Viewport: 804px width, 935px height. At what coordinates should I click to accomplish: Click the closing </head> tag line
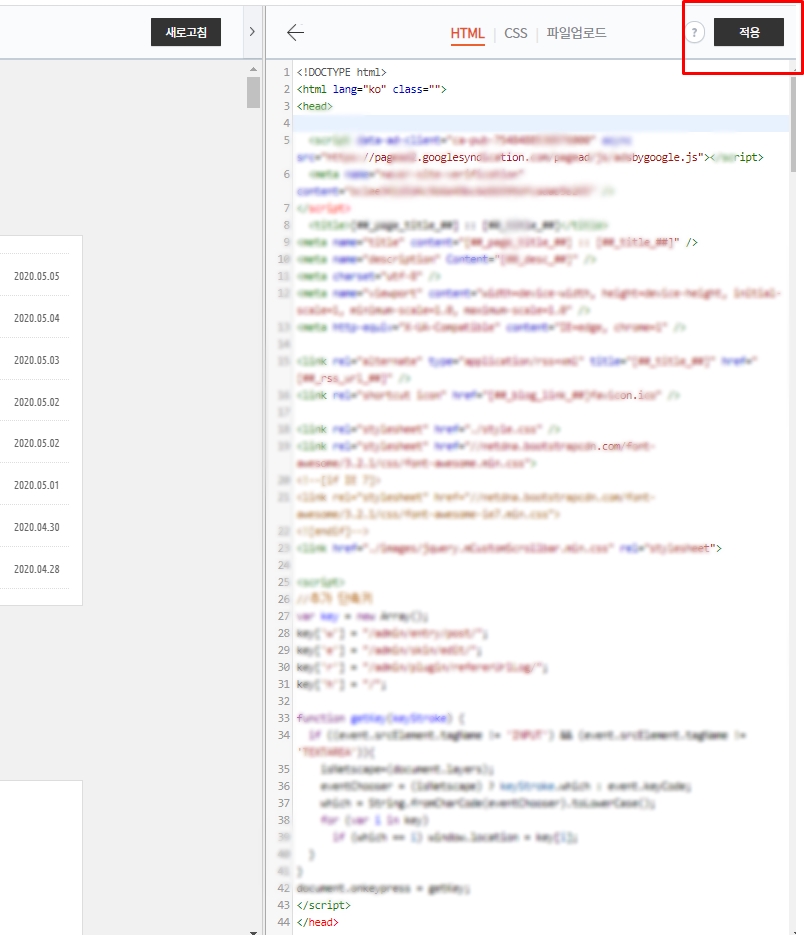(x=318, y=922)
